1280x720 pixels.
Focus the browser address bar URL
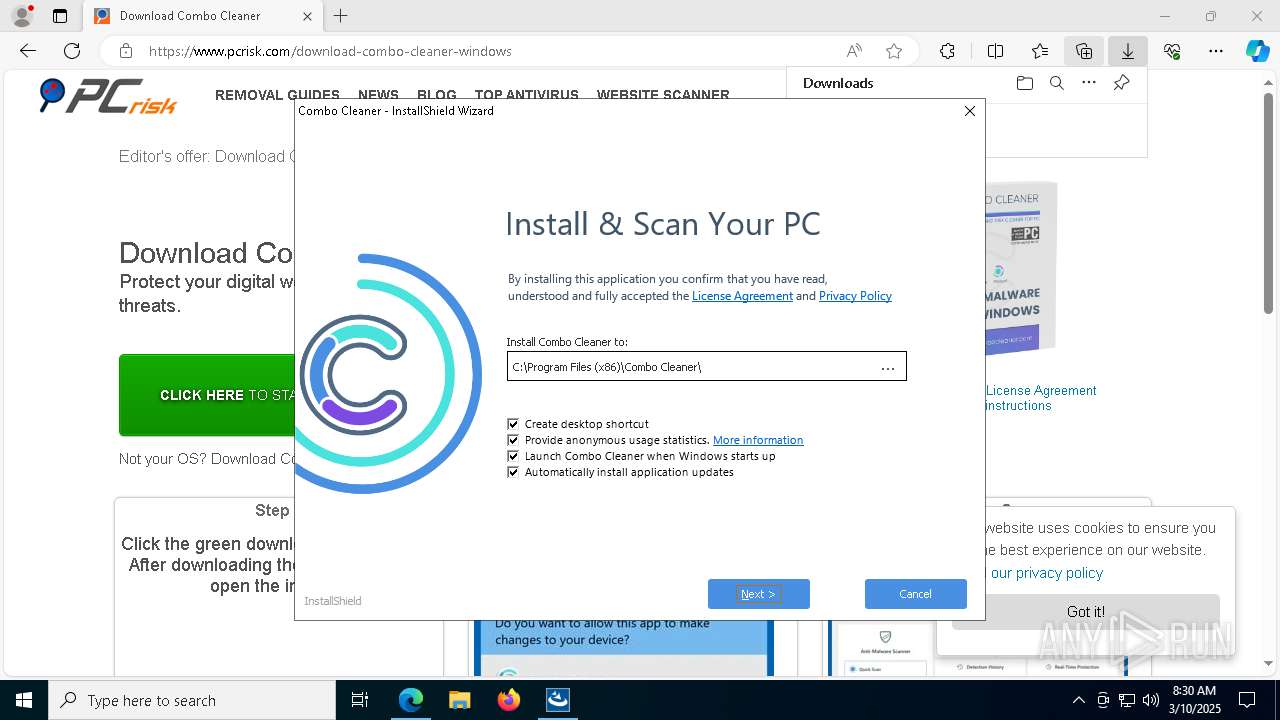coord(330,51)
